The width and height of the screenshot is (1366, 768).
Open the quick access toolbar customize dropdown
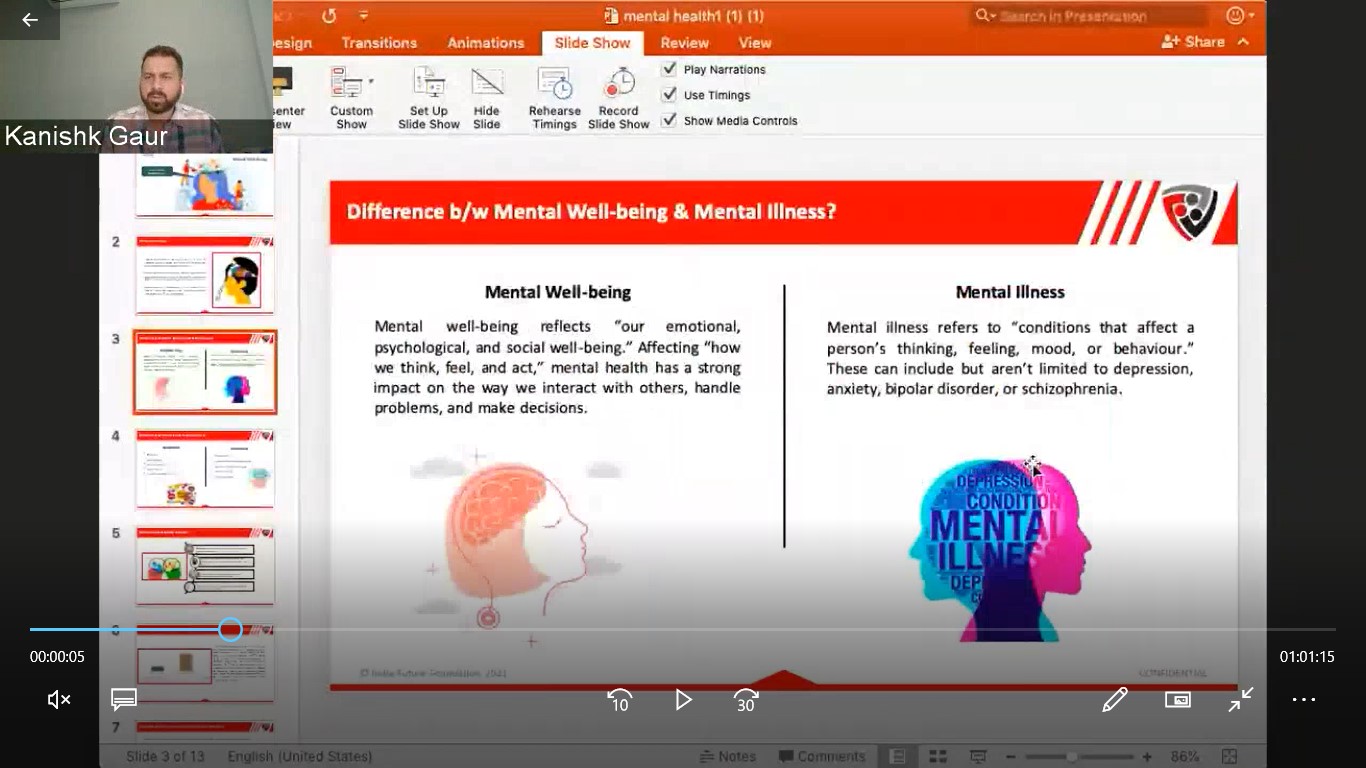click(363, 16)
